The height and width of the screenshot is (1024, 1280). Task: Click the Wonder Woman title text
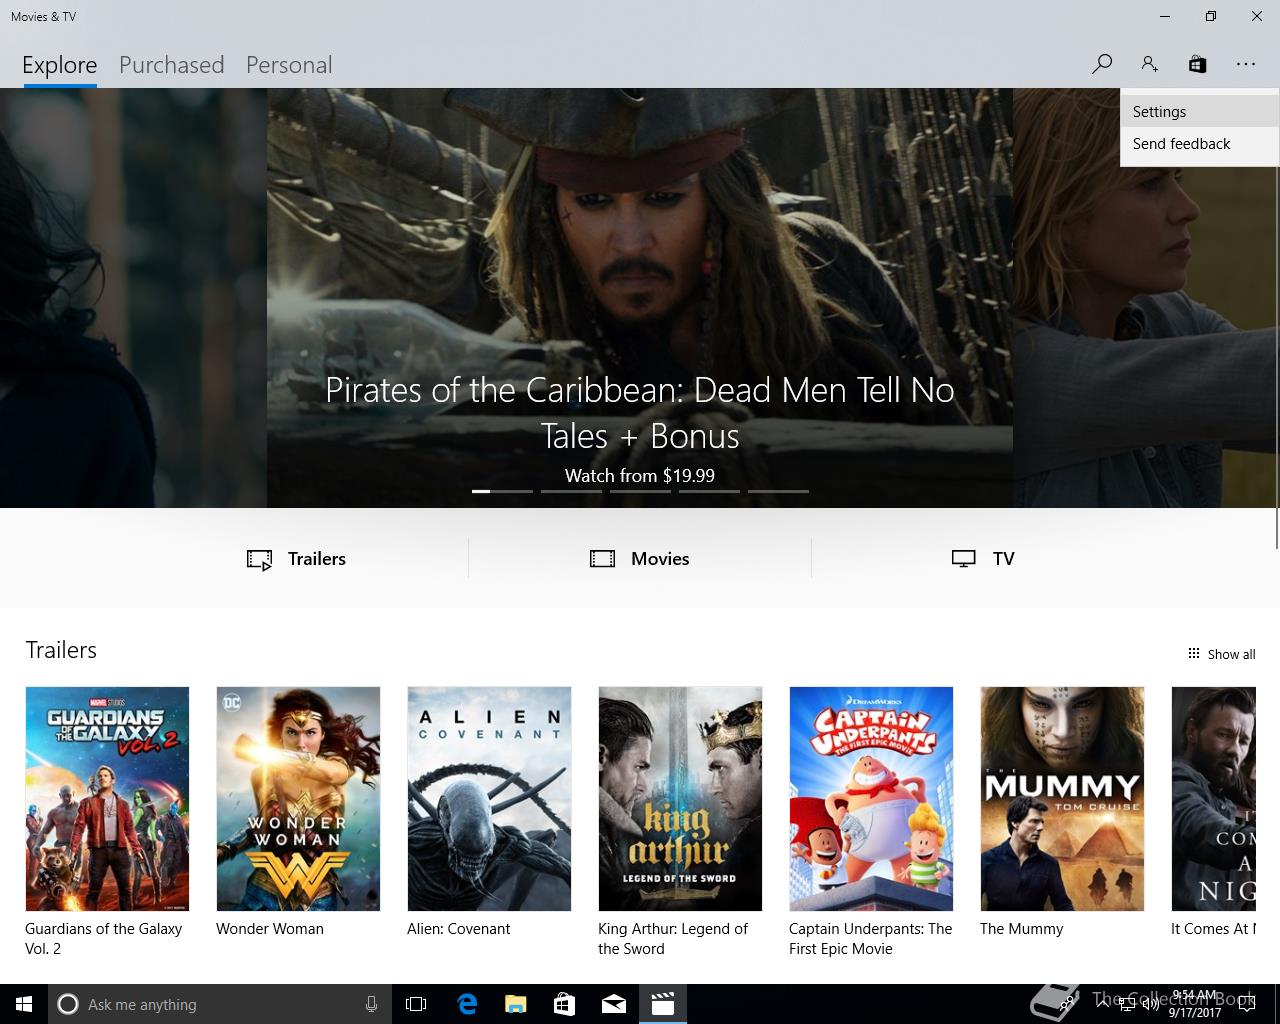click(270, 929)
